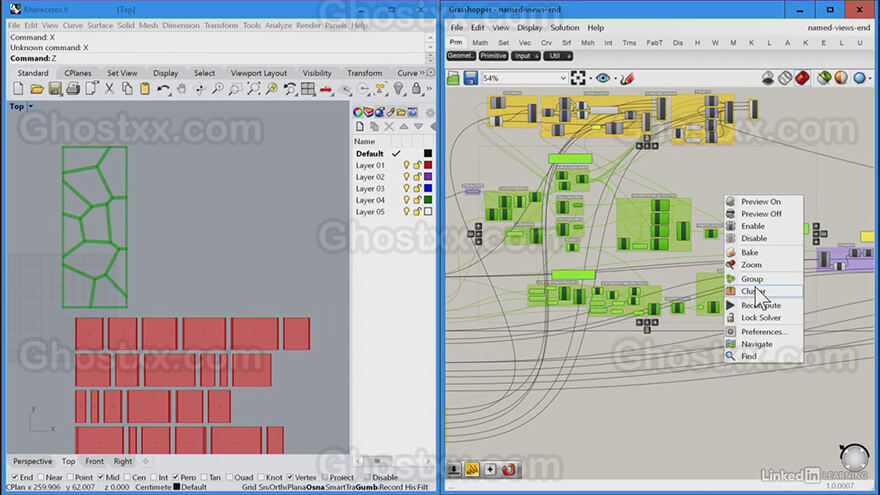Select Preview Off in context menu
The height and width of the screenshot is (495, 880).
tap(763, 214)
